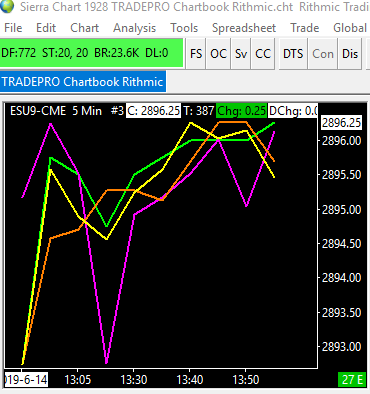Click the green Chg: 0.25 value
The height and width of the screenshot is (394, 370).
coord(242,111)
